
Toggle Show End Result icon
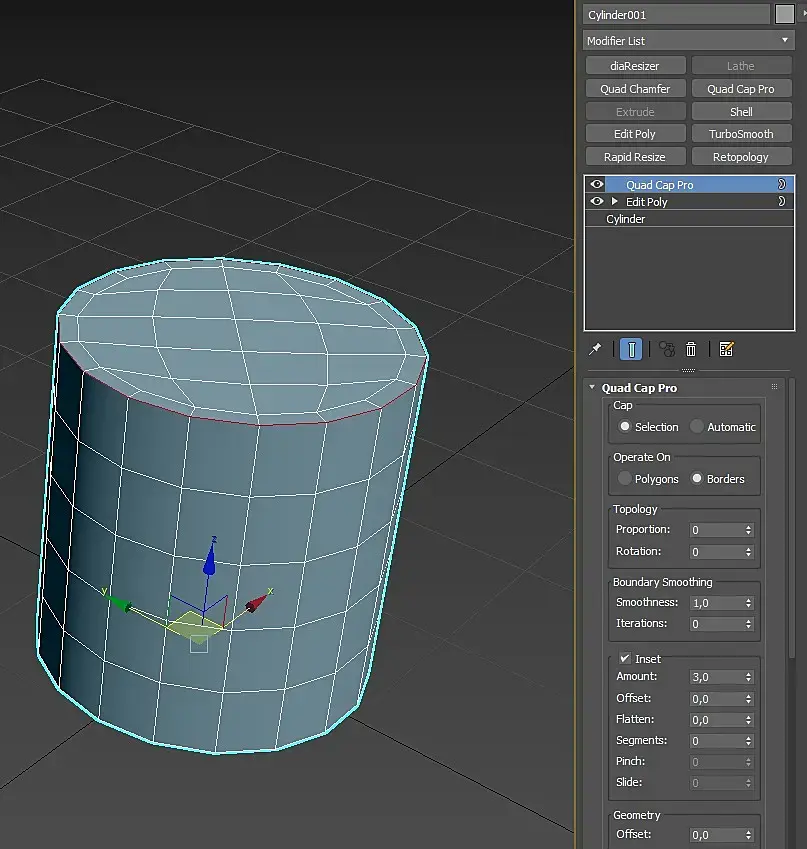[x=631, y=349]
